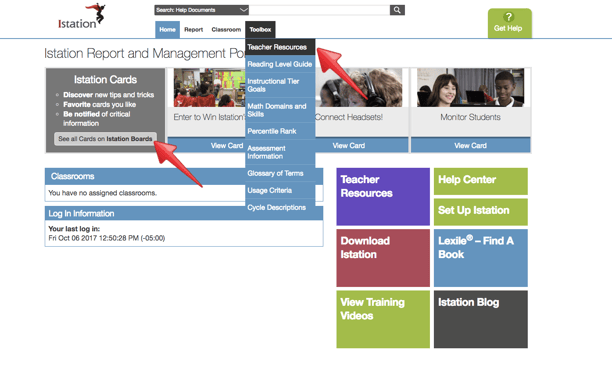
Task: Click 'Favorite cards you like' bullet
Action: (x=100, y=105)
